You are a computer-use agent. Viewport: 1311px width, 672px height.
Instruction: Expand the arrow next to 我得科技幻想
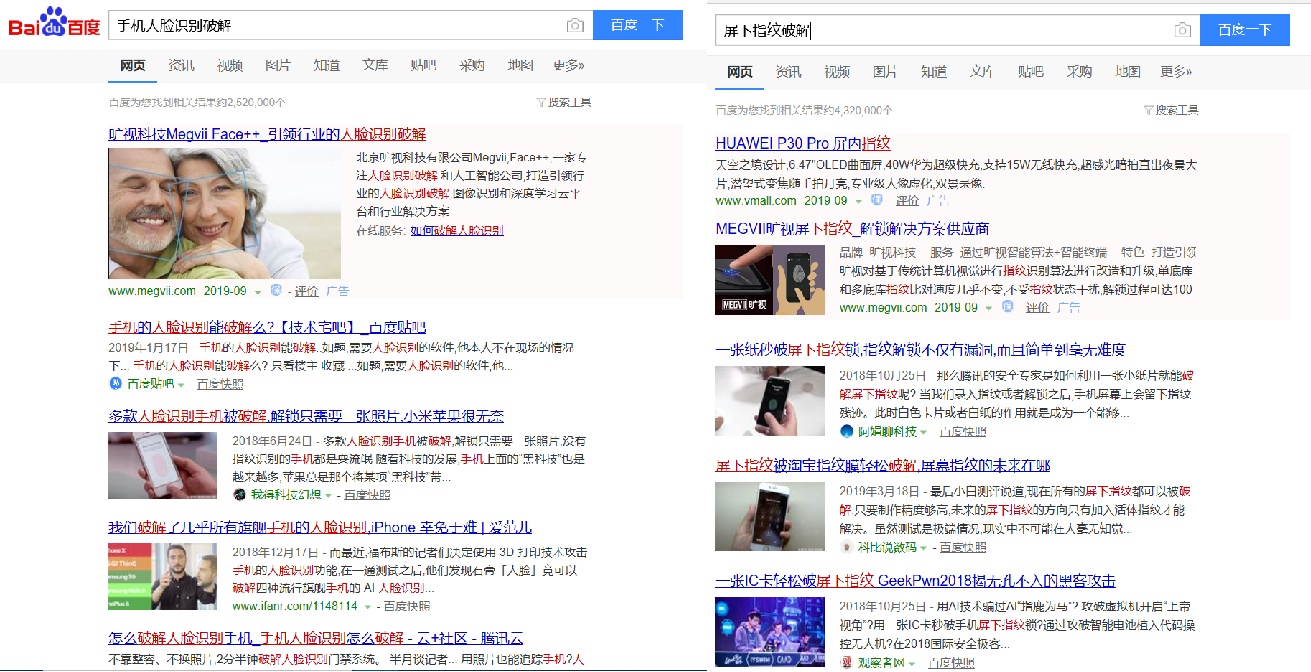329,494
